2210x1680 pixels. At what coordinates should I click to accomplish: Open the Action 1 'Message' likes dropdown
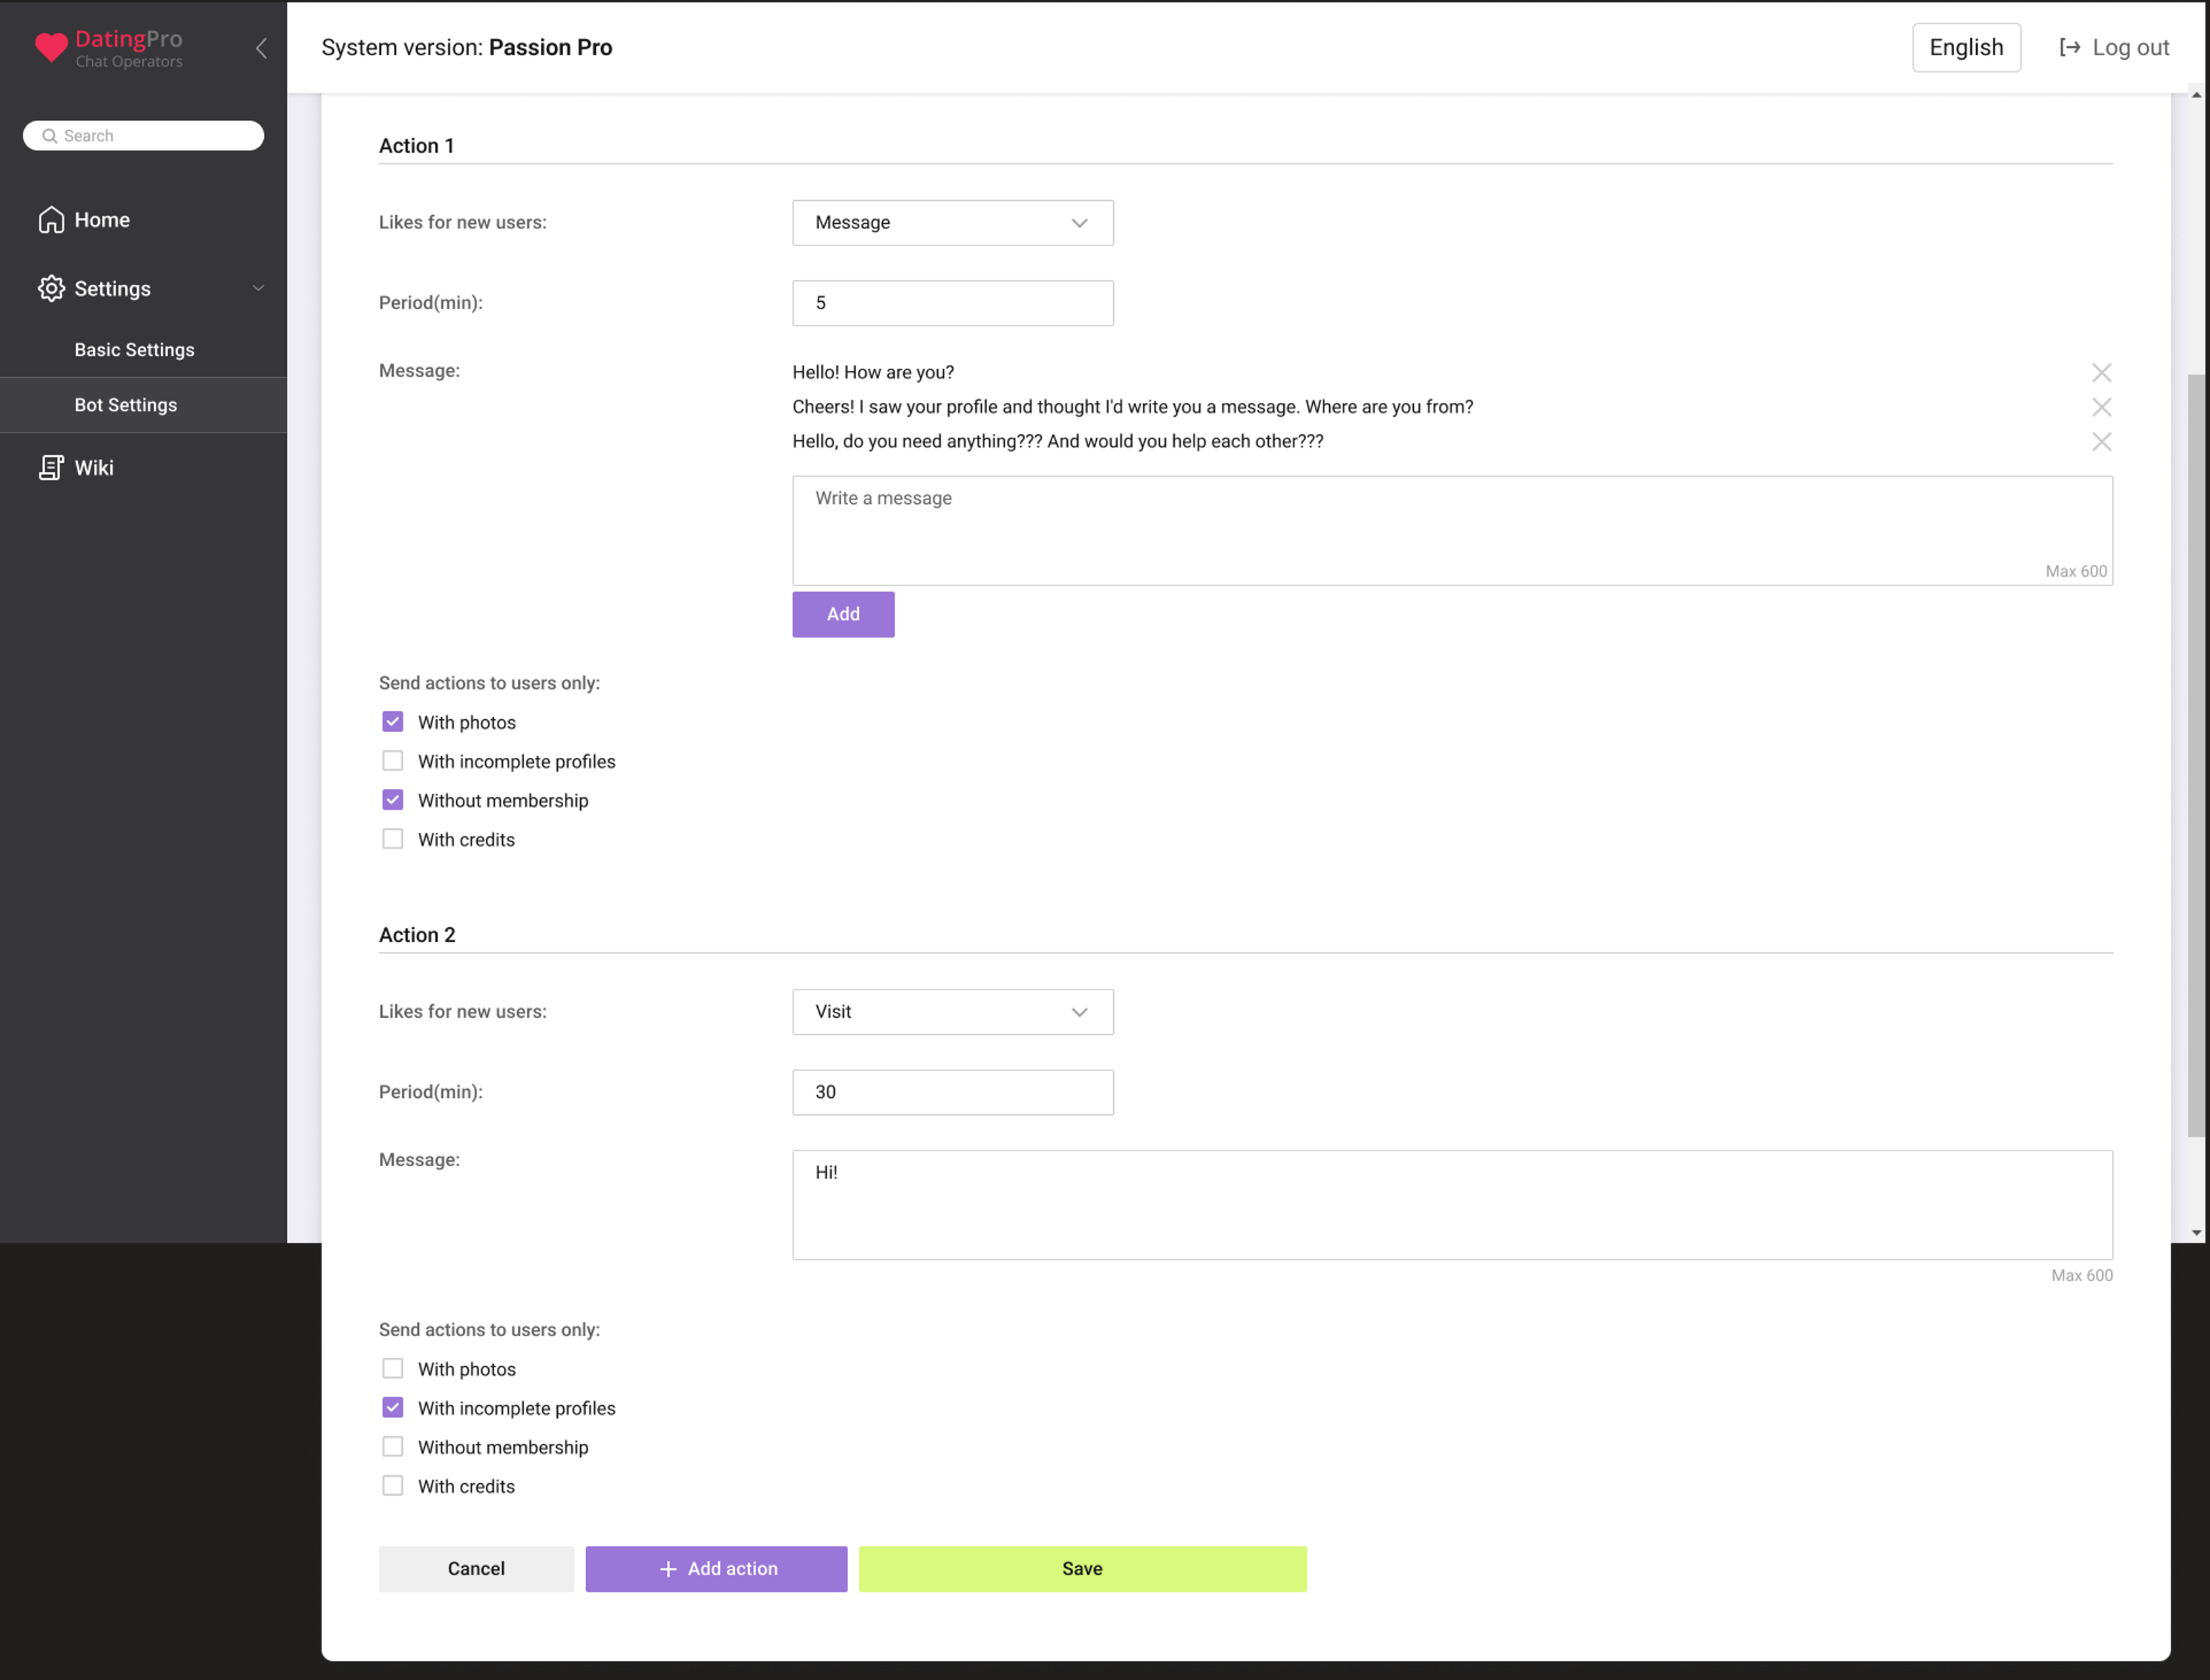[952, 223]
